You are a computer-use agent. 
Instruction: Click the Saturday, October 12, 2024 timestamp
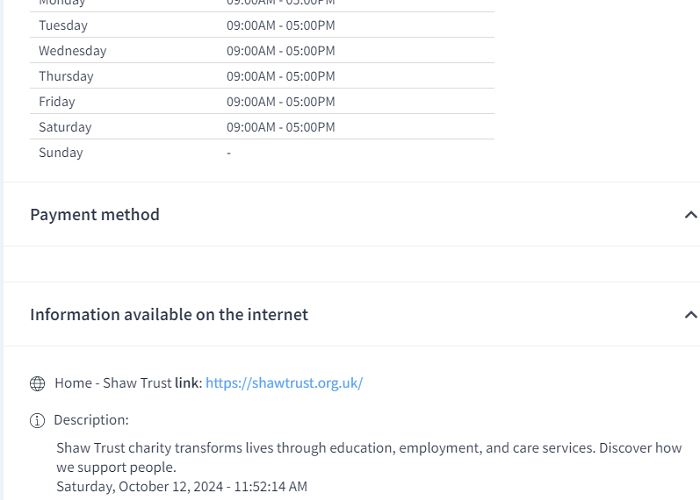[182, 487]
